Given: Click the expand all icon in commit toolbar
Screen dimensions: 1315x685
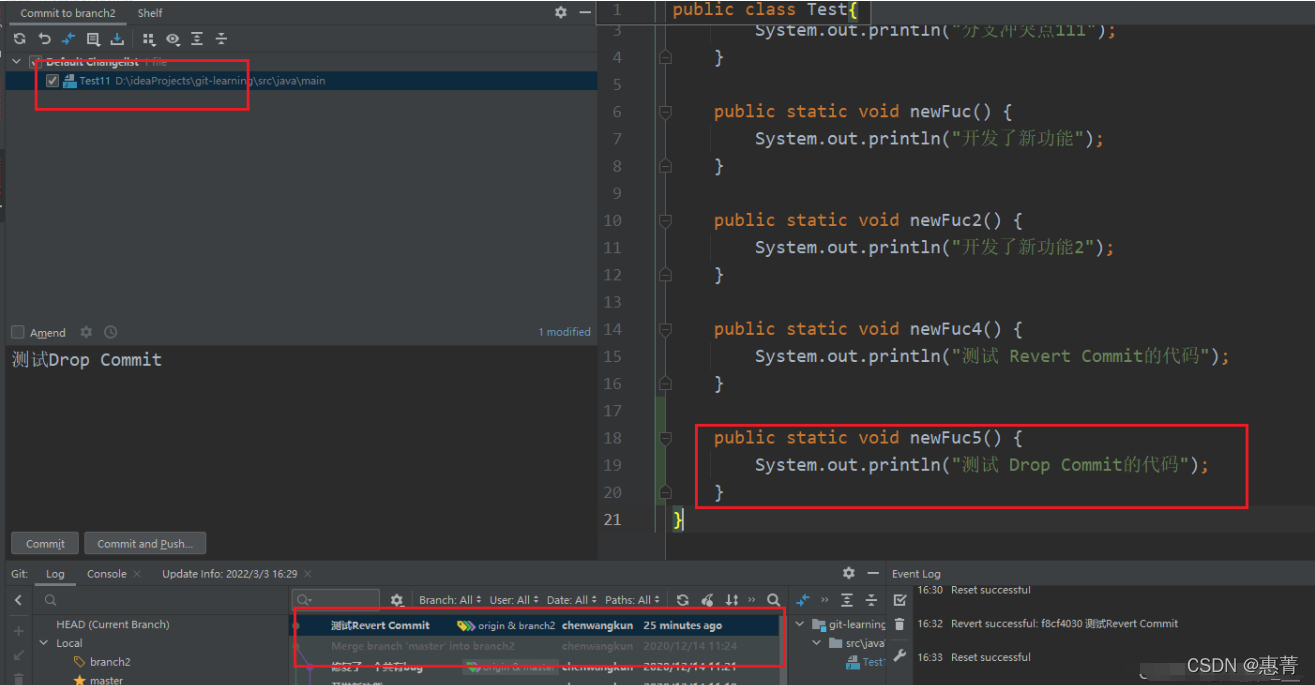Looking at the screenshot, I should [x=197, y=39].
